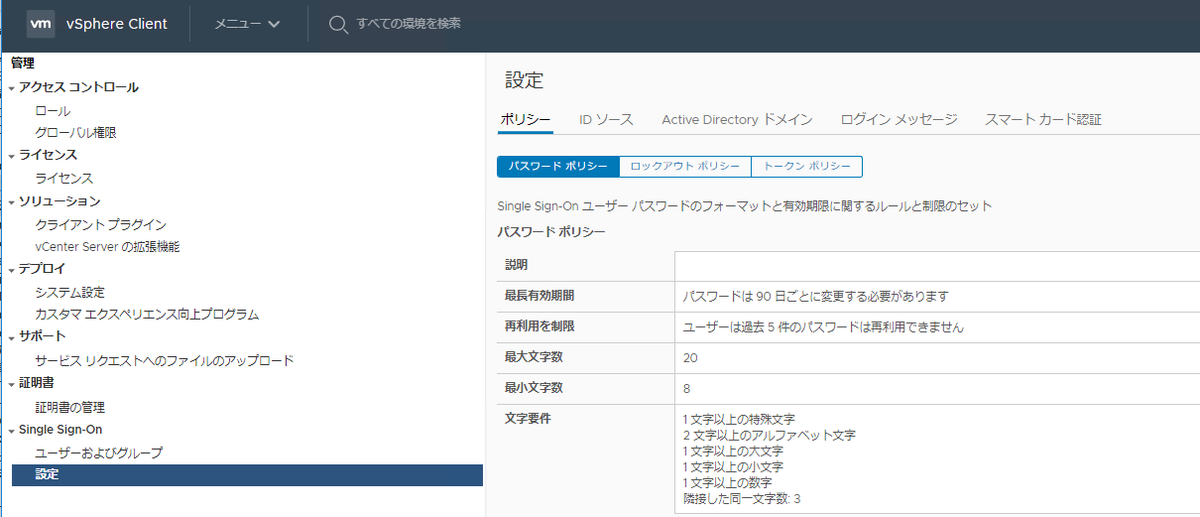Screen dimensions: 1200x517
Task: Click the 最長有効期間 row label
Action: point(540,296)
